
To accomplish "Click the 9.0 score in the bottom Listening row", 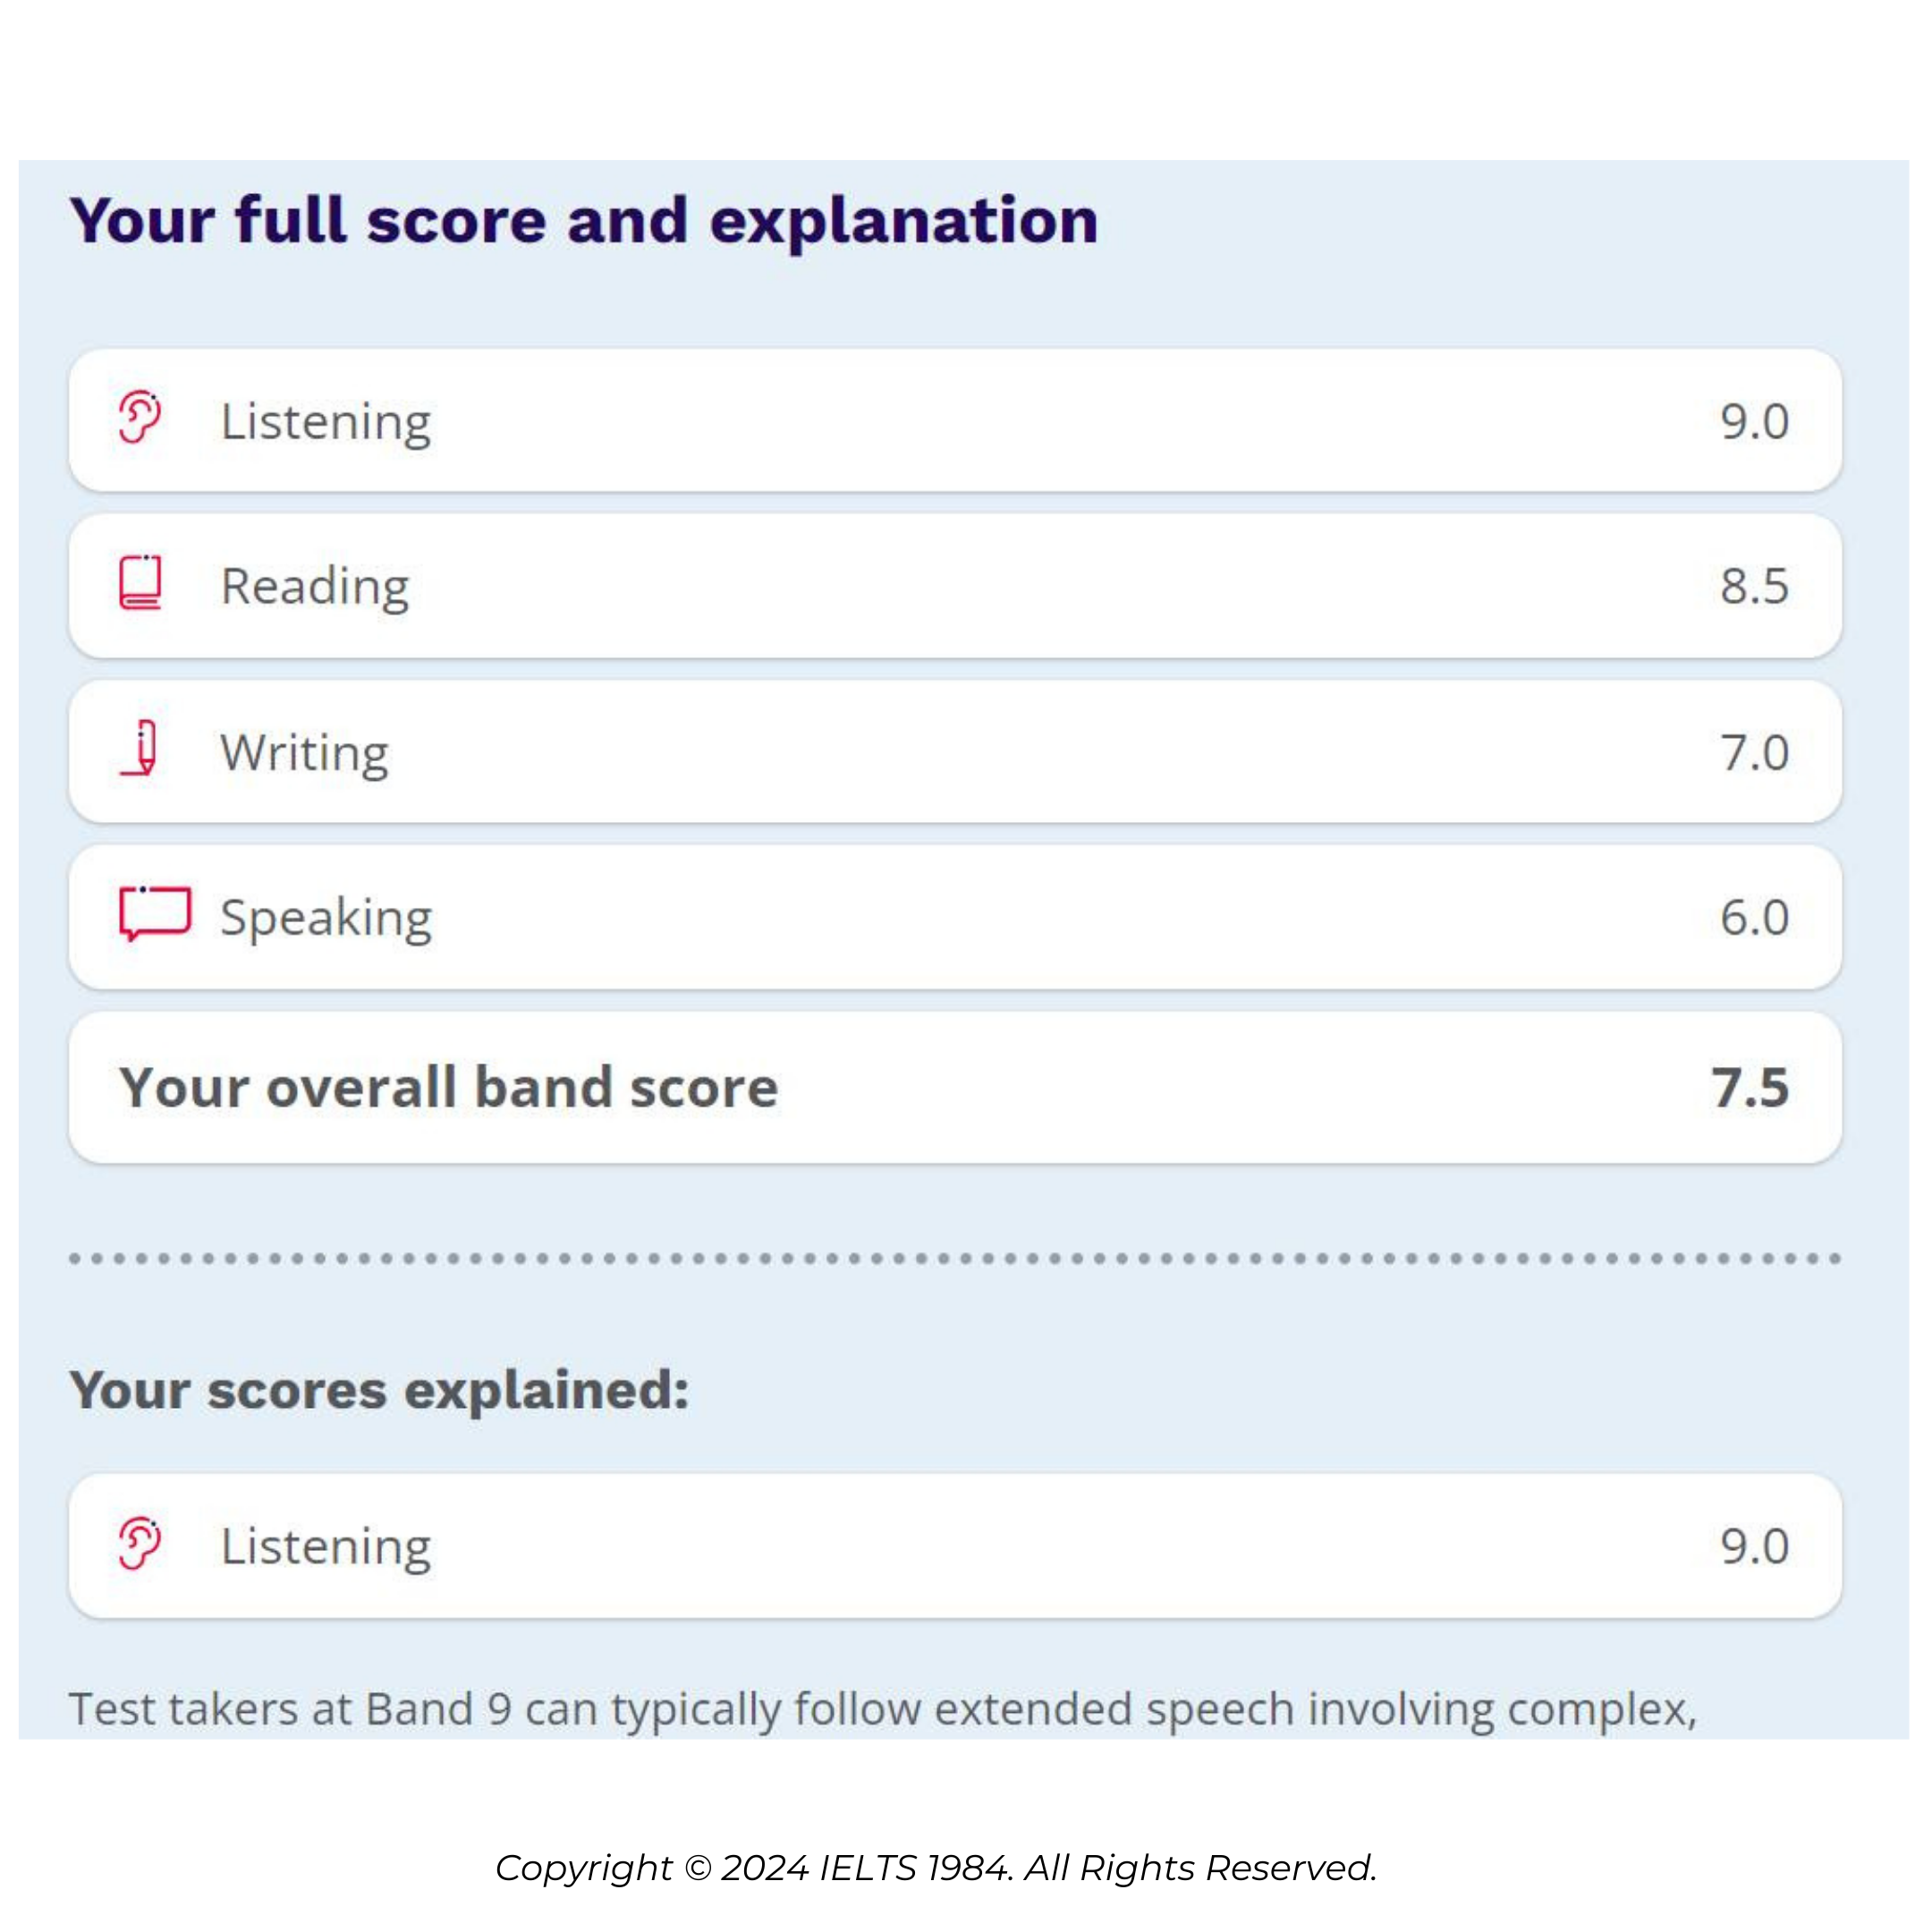I will [x=1754, y=1546].
